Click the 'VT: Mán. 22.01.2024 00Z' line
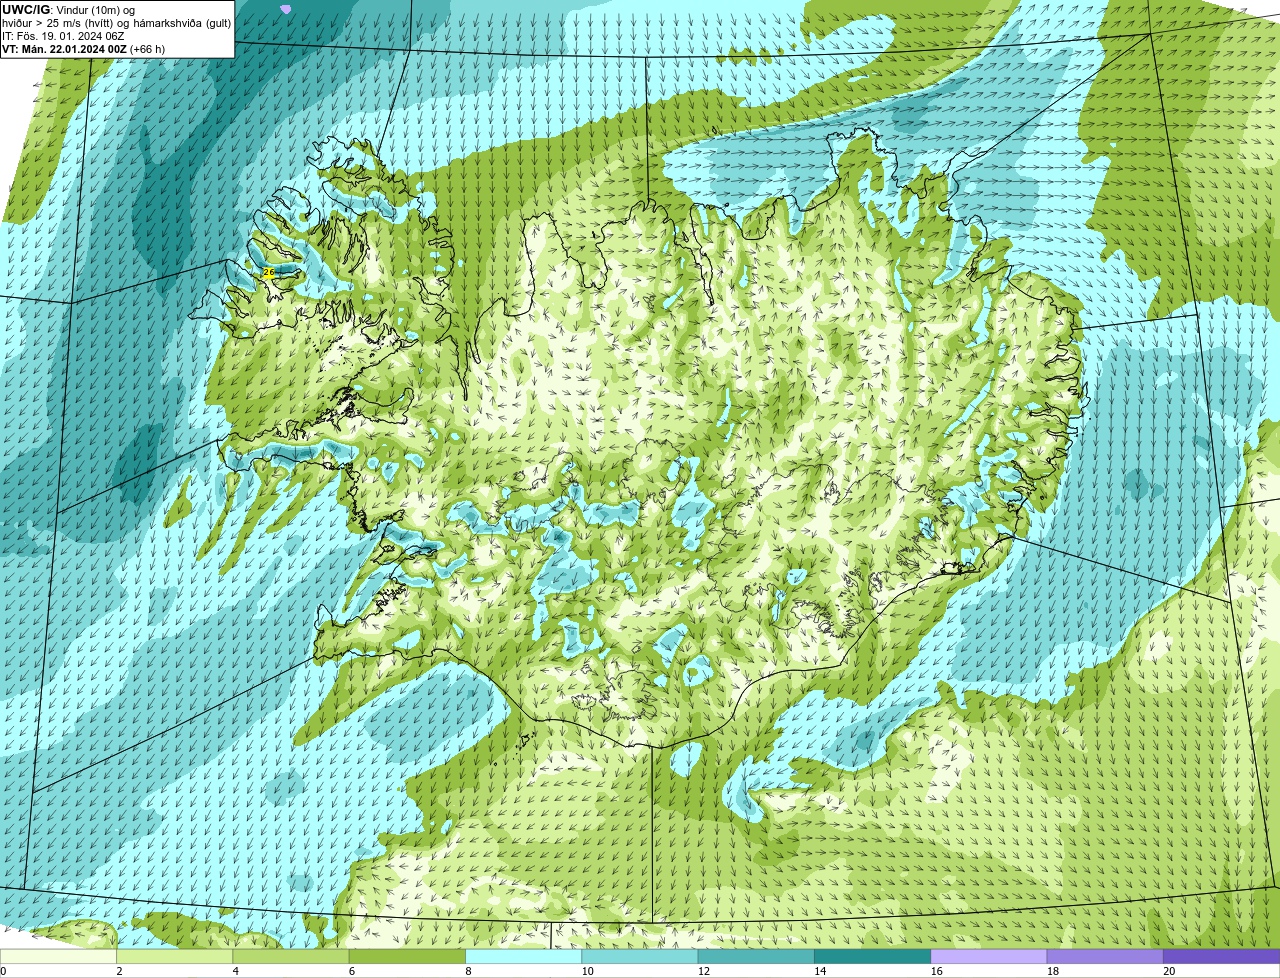Screen dimensions: 1280x978 64,49
